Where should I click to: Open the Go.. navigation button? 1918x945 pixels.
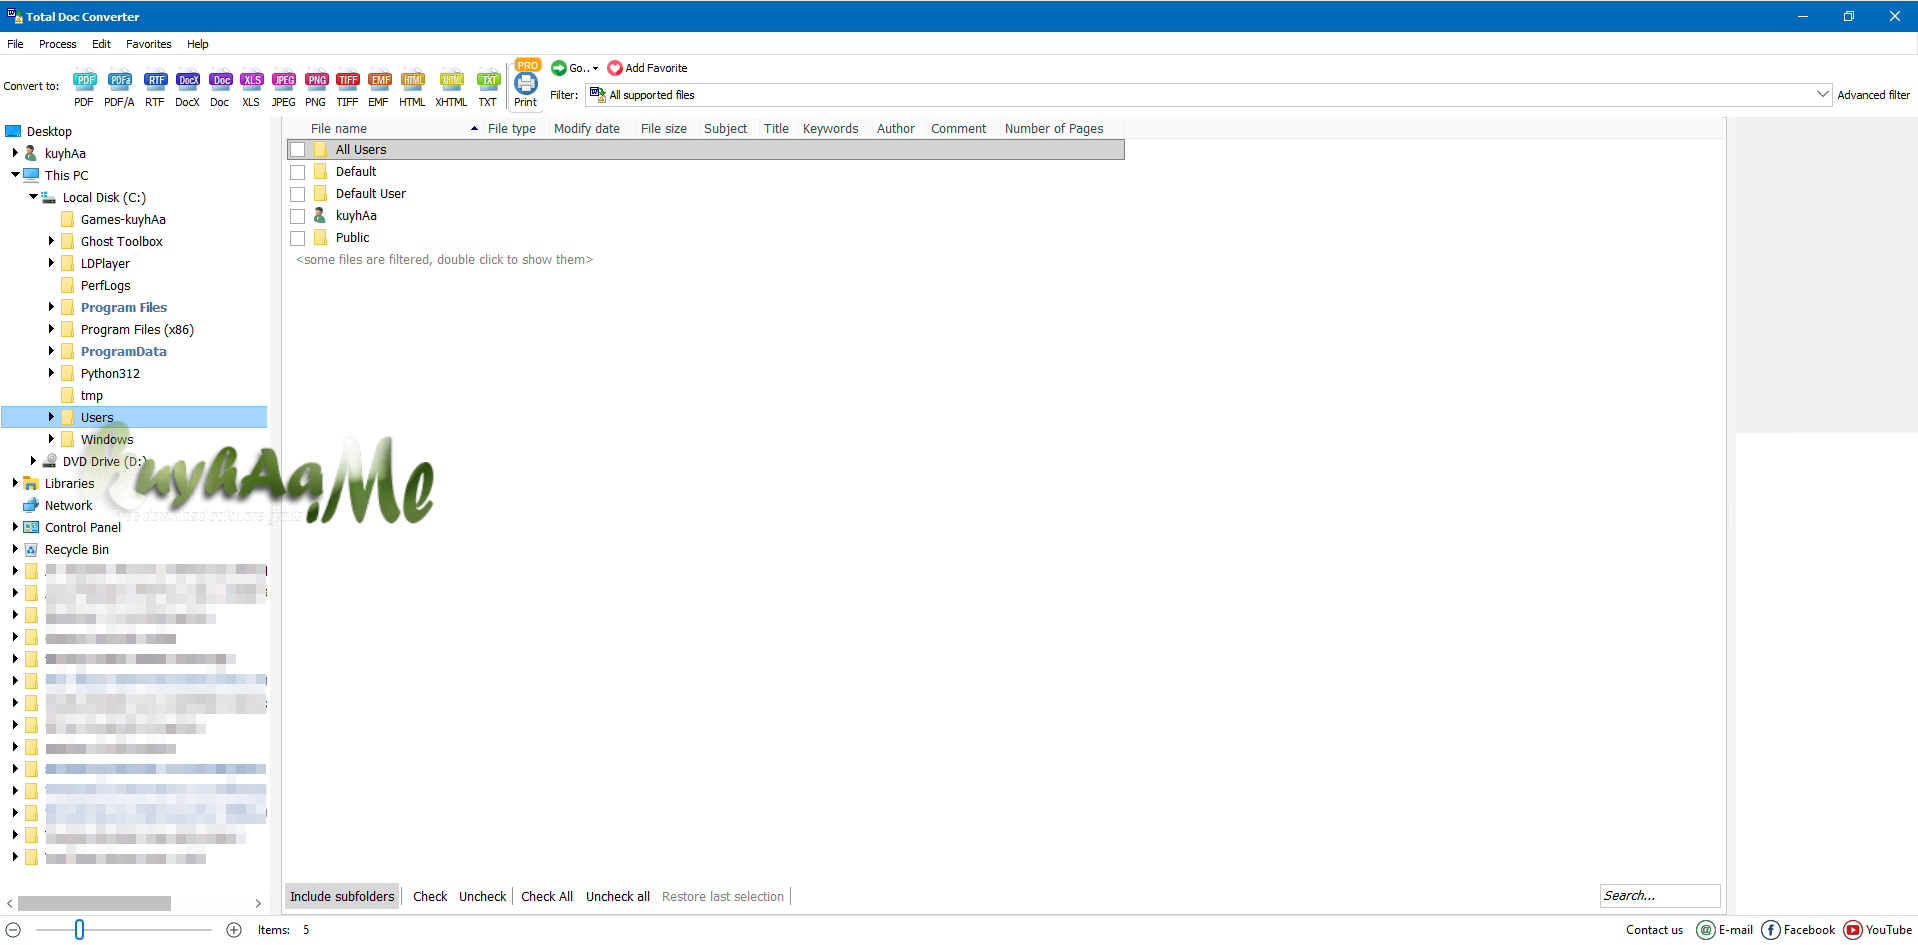(575, 68)
